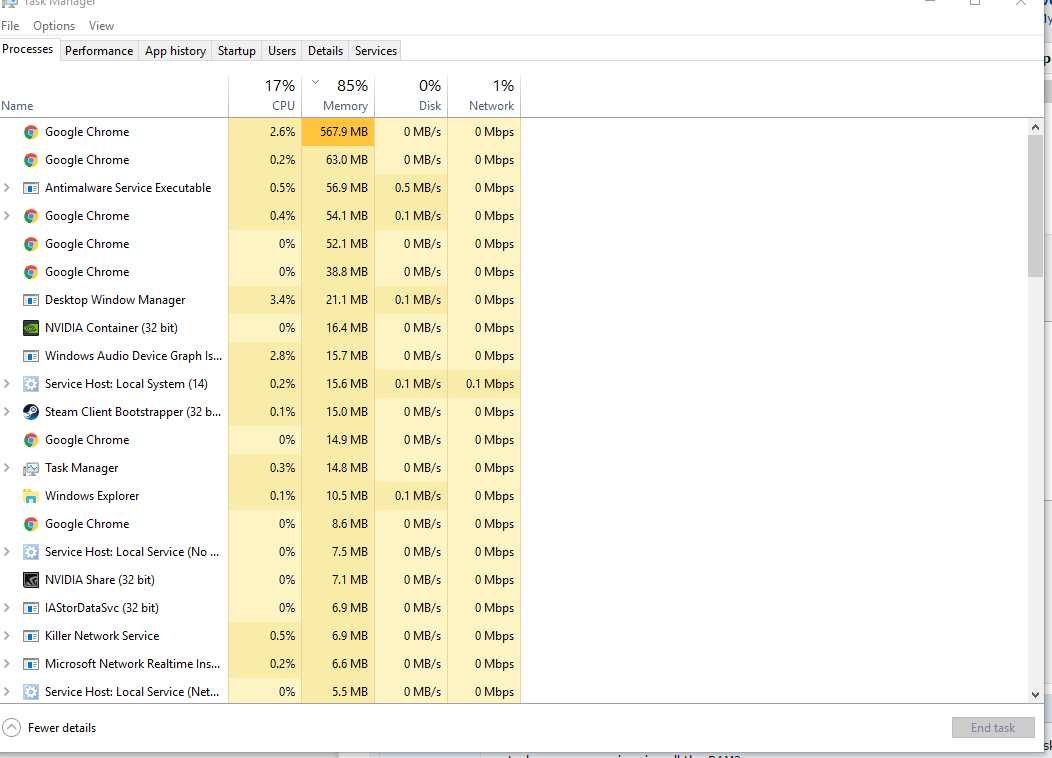Screen dimensions: 1052x758
Task: Click Chrome icon of the 38.8 MB process
Action: [x=31, y=272]
